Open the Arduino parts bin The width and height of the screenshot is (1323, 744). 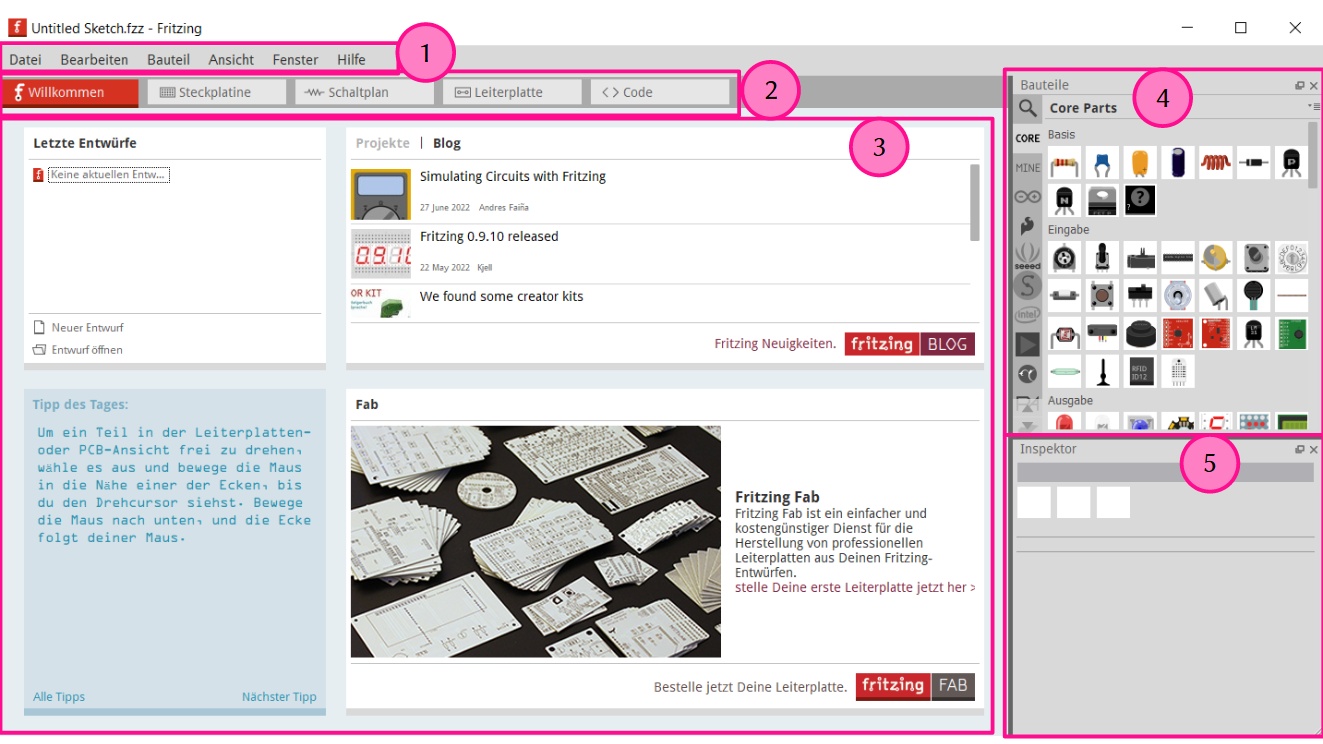tap(1028, 197)
